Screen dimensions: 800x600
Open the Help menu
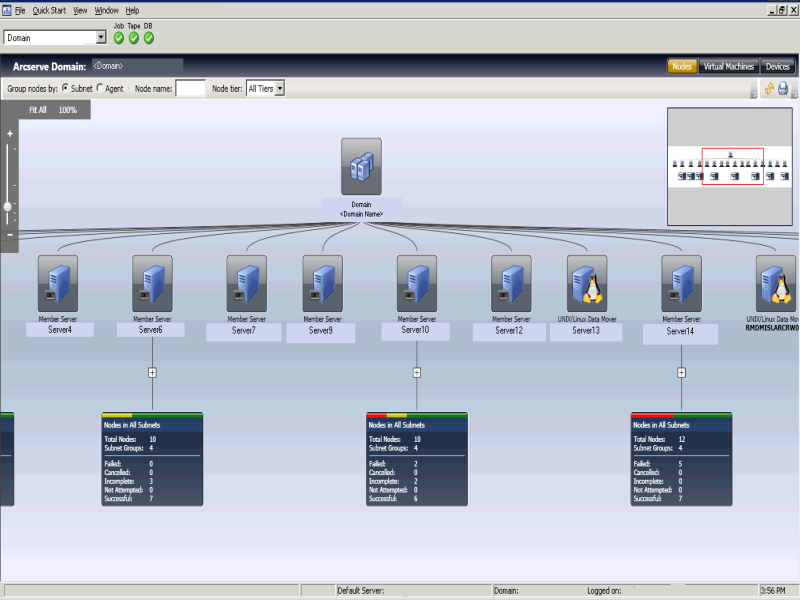tap(132, 10)
